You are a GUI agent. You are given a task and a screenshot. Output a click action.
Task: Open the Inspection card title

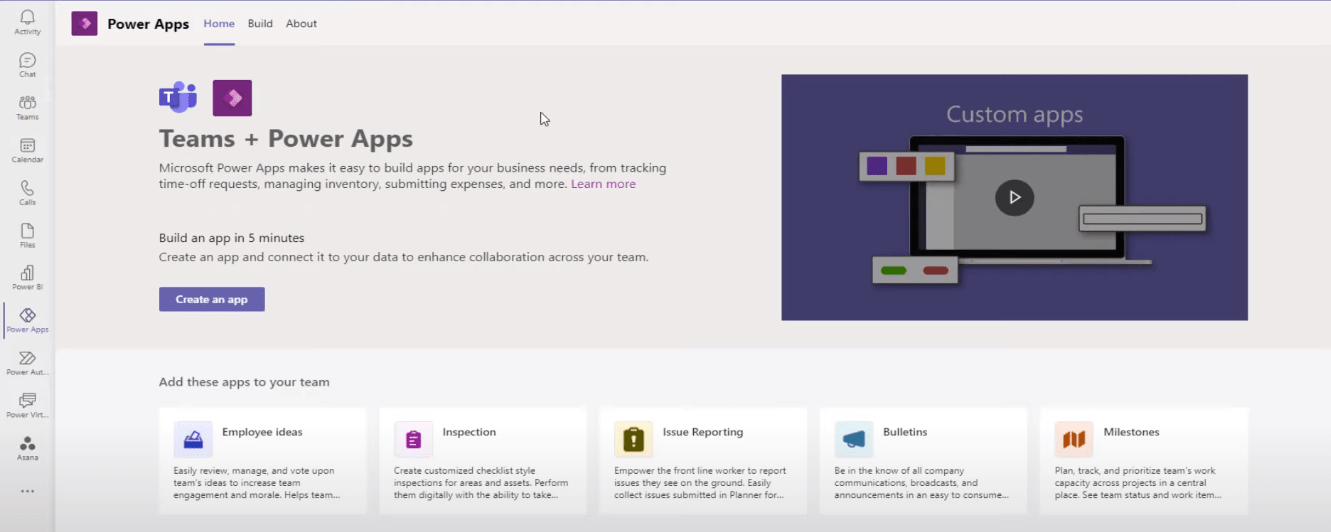tap(469, 432)
